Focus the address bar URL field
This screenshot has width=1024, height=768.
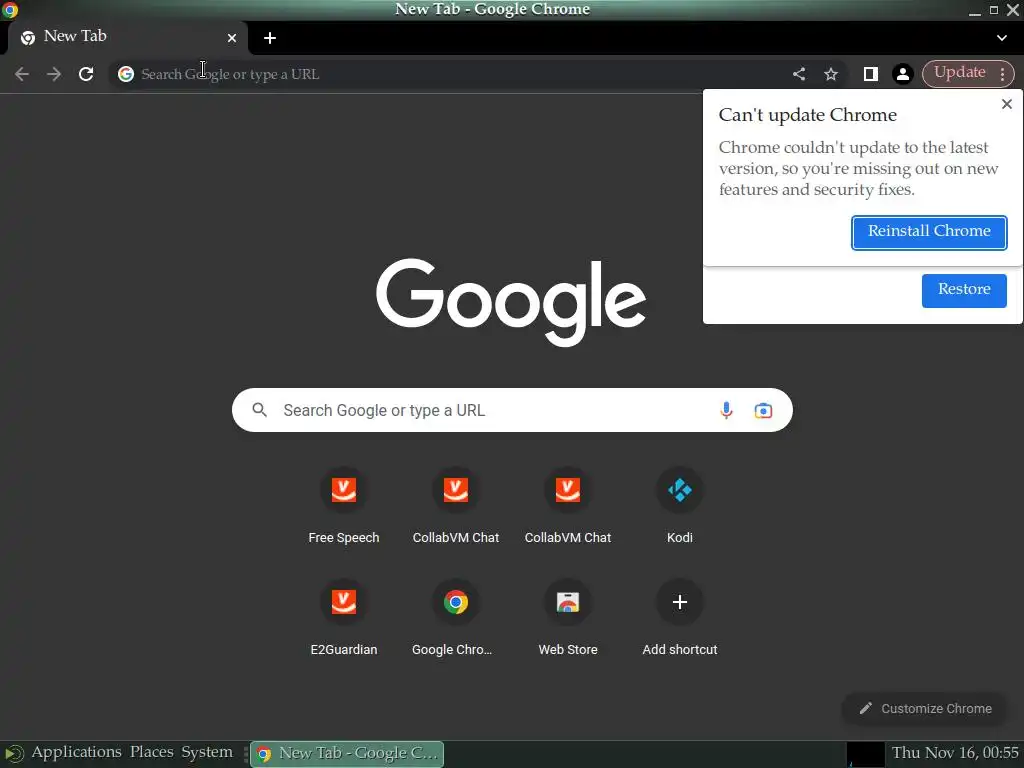[457, 74]
